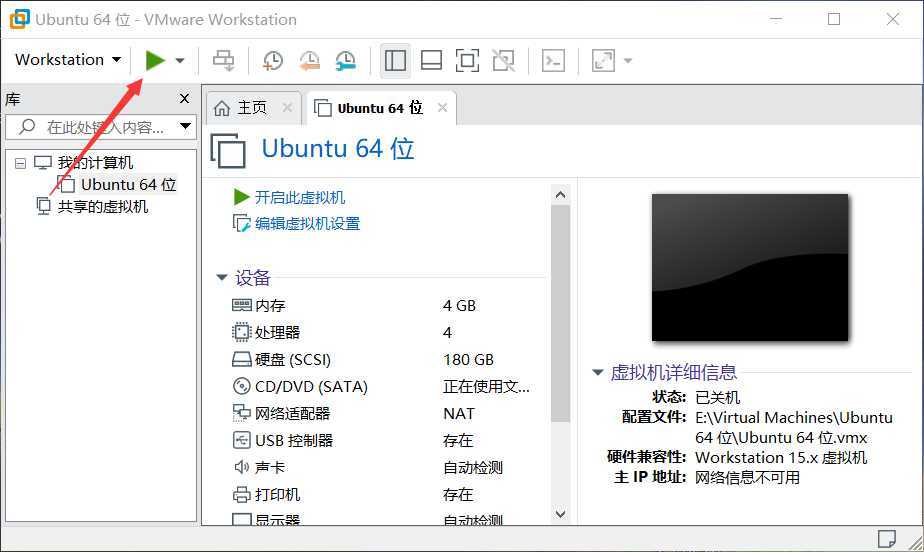Close the library panel with X
Image resolution: width=924 pixels, height=552 pixels.
pos(184,98)
